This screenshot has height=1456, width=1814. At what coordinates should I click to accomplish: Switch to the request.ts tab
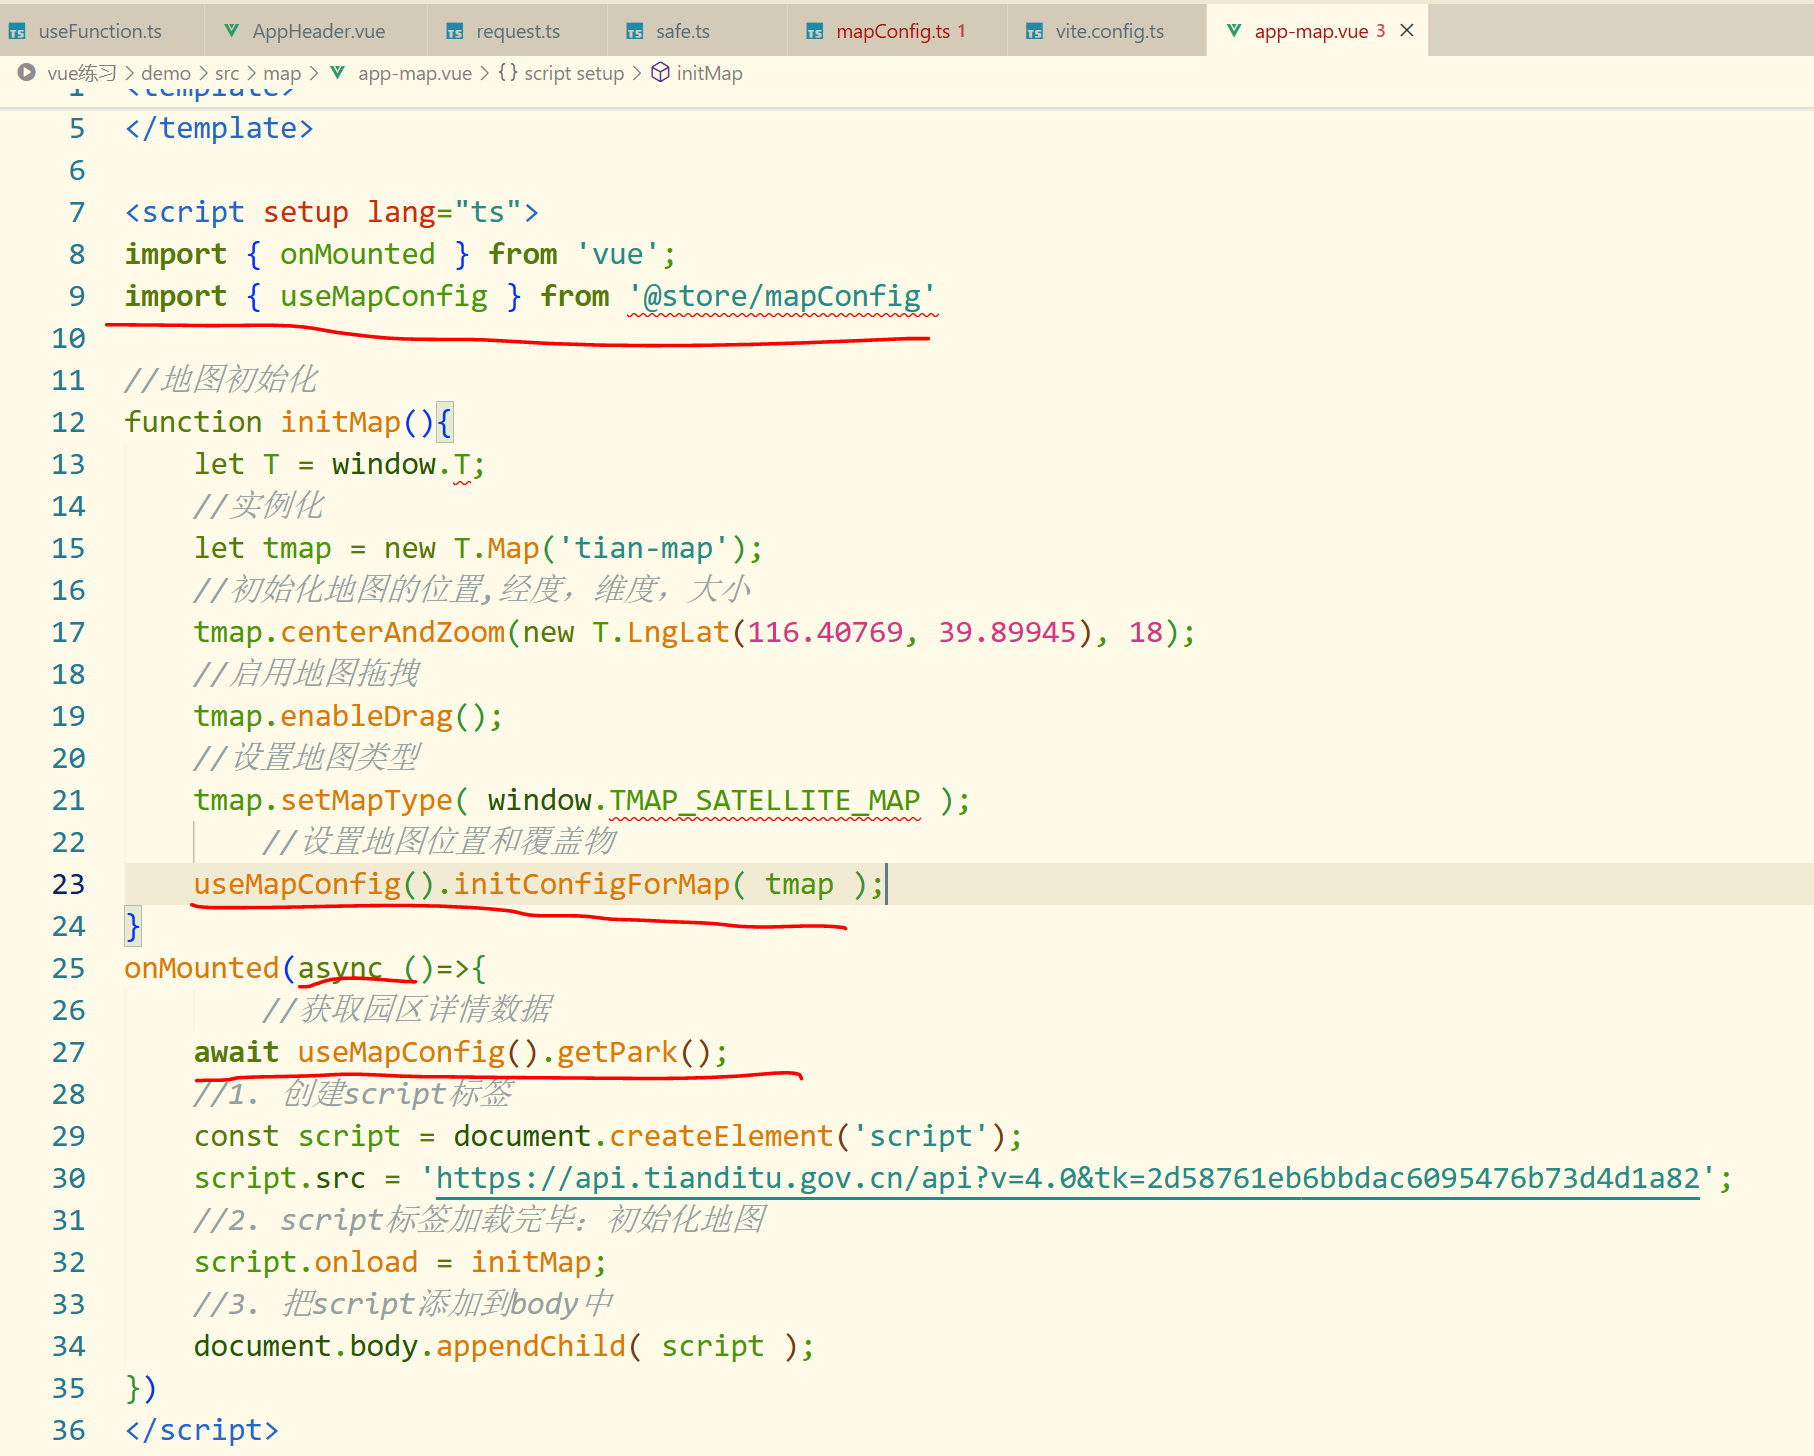point(517,31)
